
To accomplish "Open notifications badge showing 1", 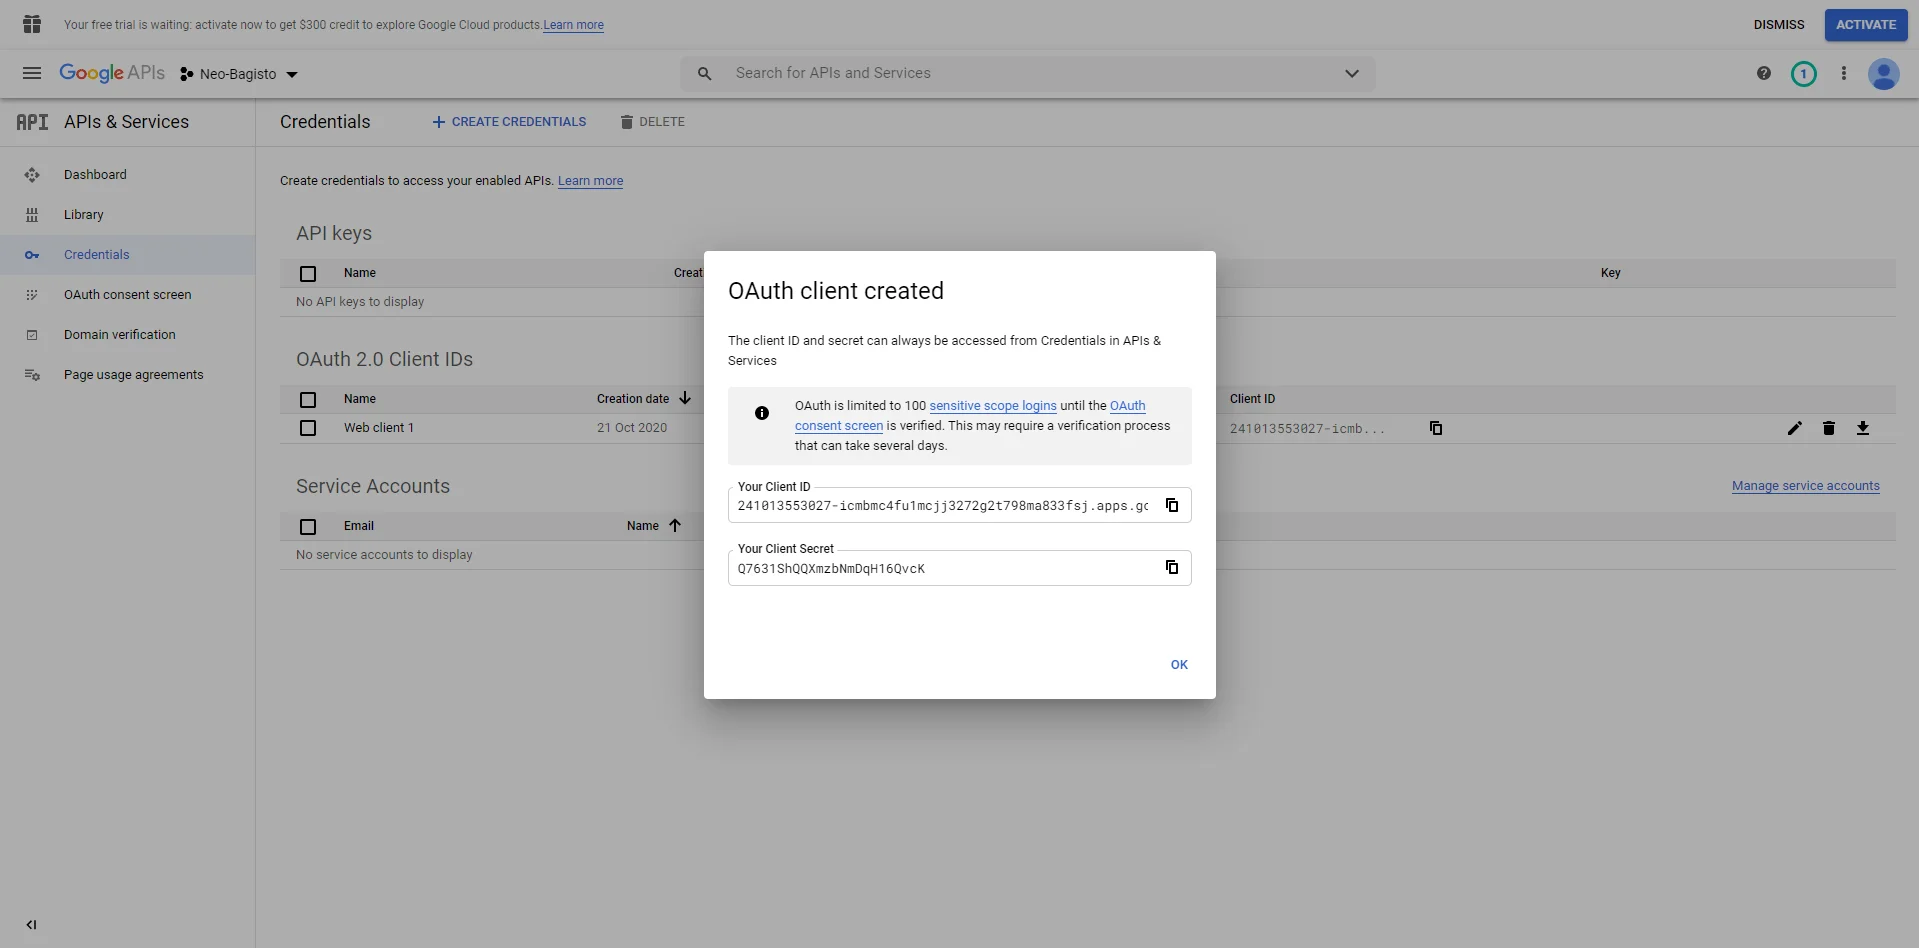I will (1804, 73).
